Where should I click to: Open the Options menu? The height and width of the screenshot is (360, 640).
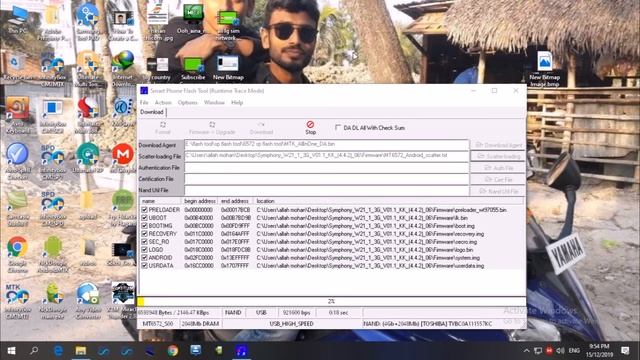pos(188,102)
